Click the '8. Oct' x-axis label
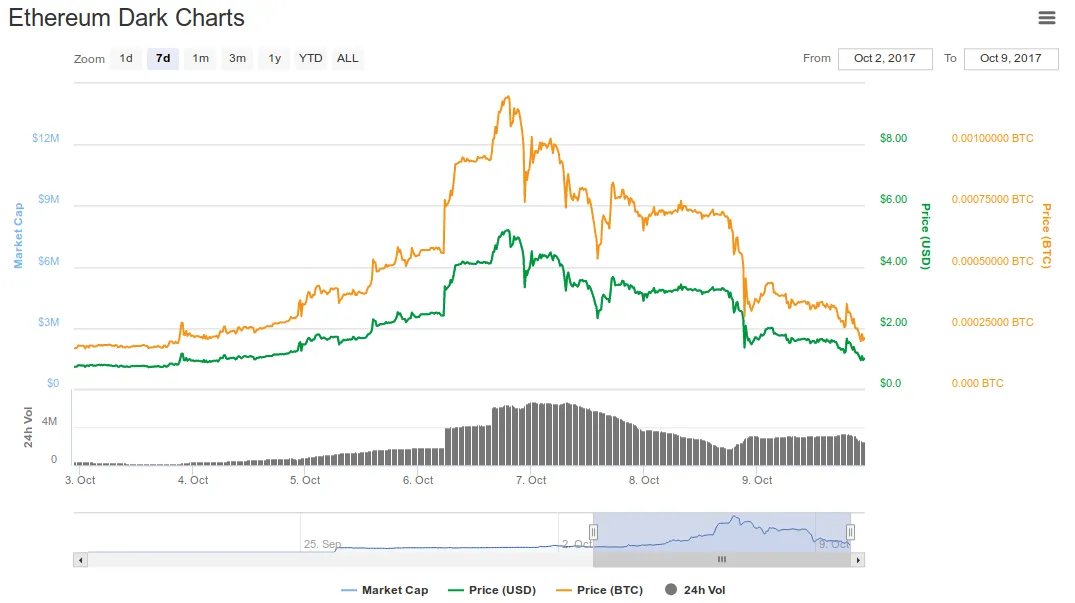1075x603 pixels. [x=644, y=480]
